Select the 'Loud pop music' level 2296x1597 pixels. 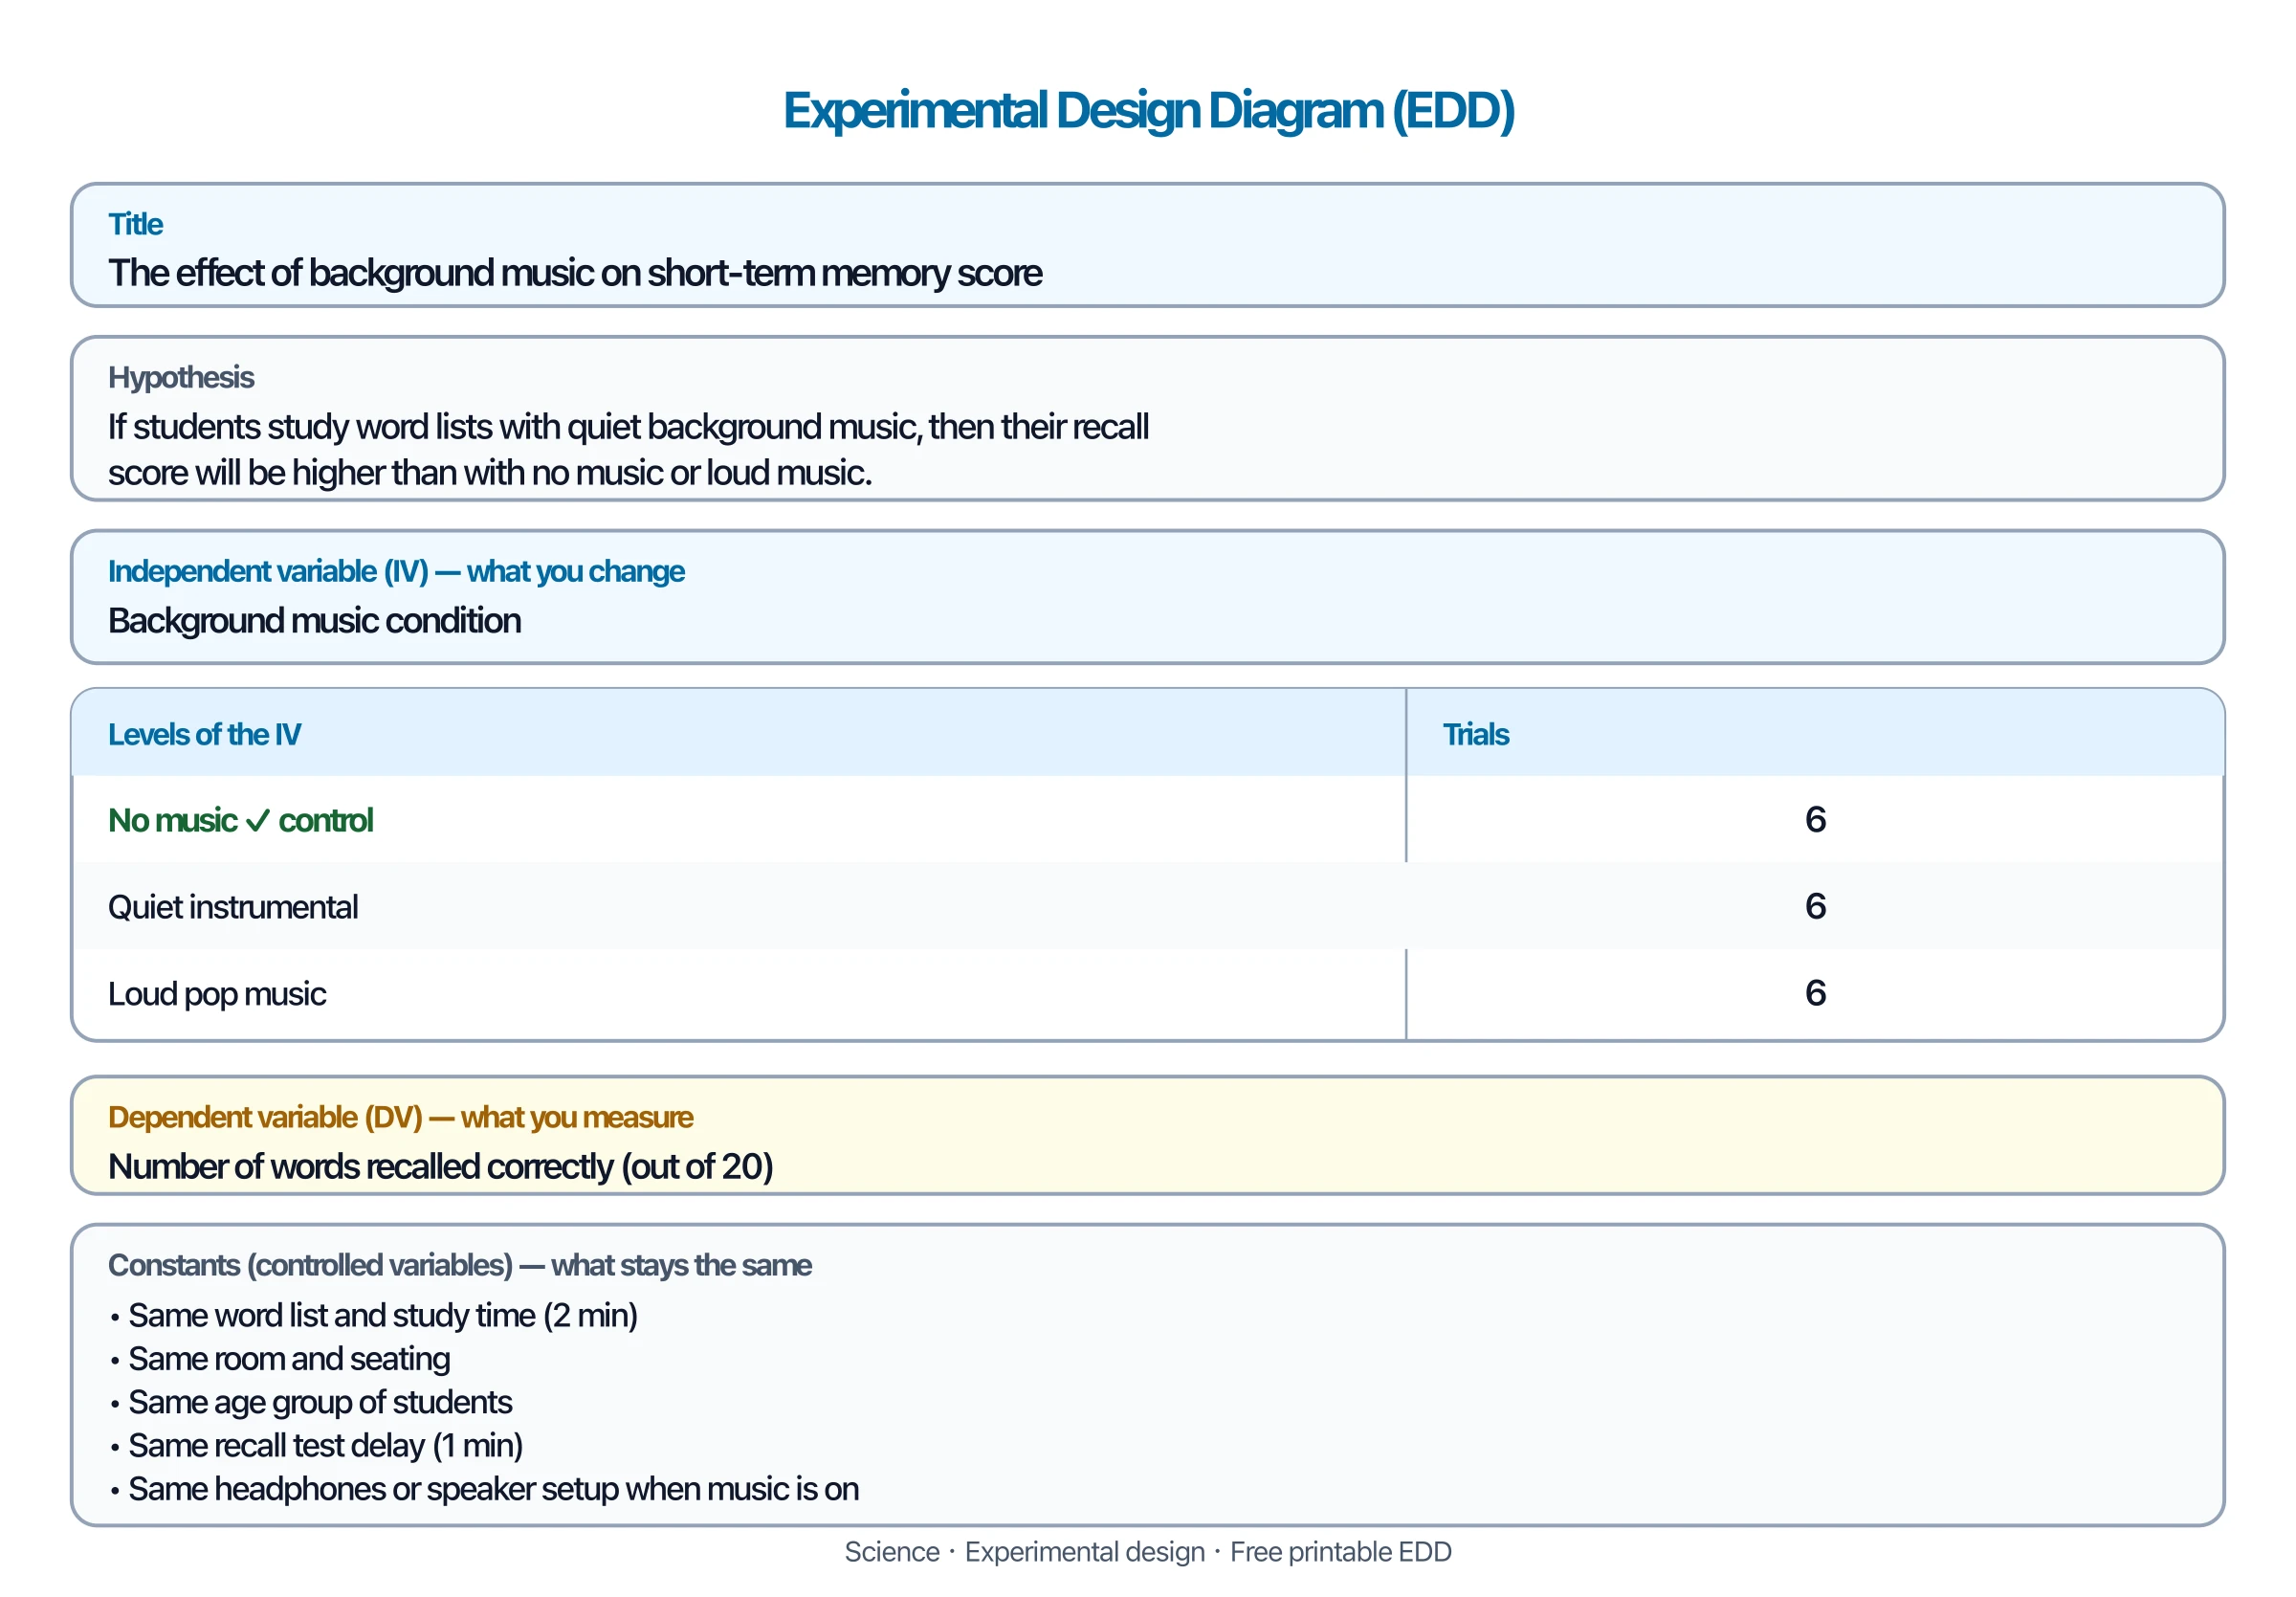[216, 994]
